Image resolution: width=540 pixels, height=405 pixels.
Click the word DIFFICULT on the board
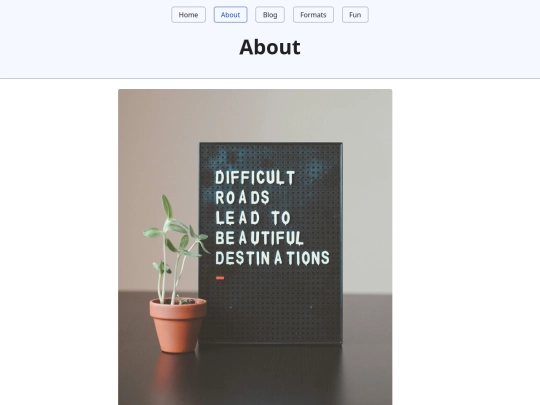click(x=255, y=178)
